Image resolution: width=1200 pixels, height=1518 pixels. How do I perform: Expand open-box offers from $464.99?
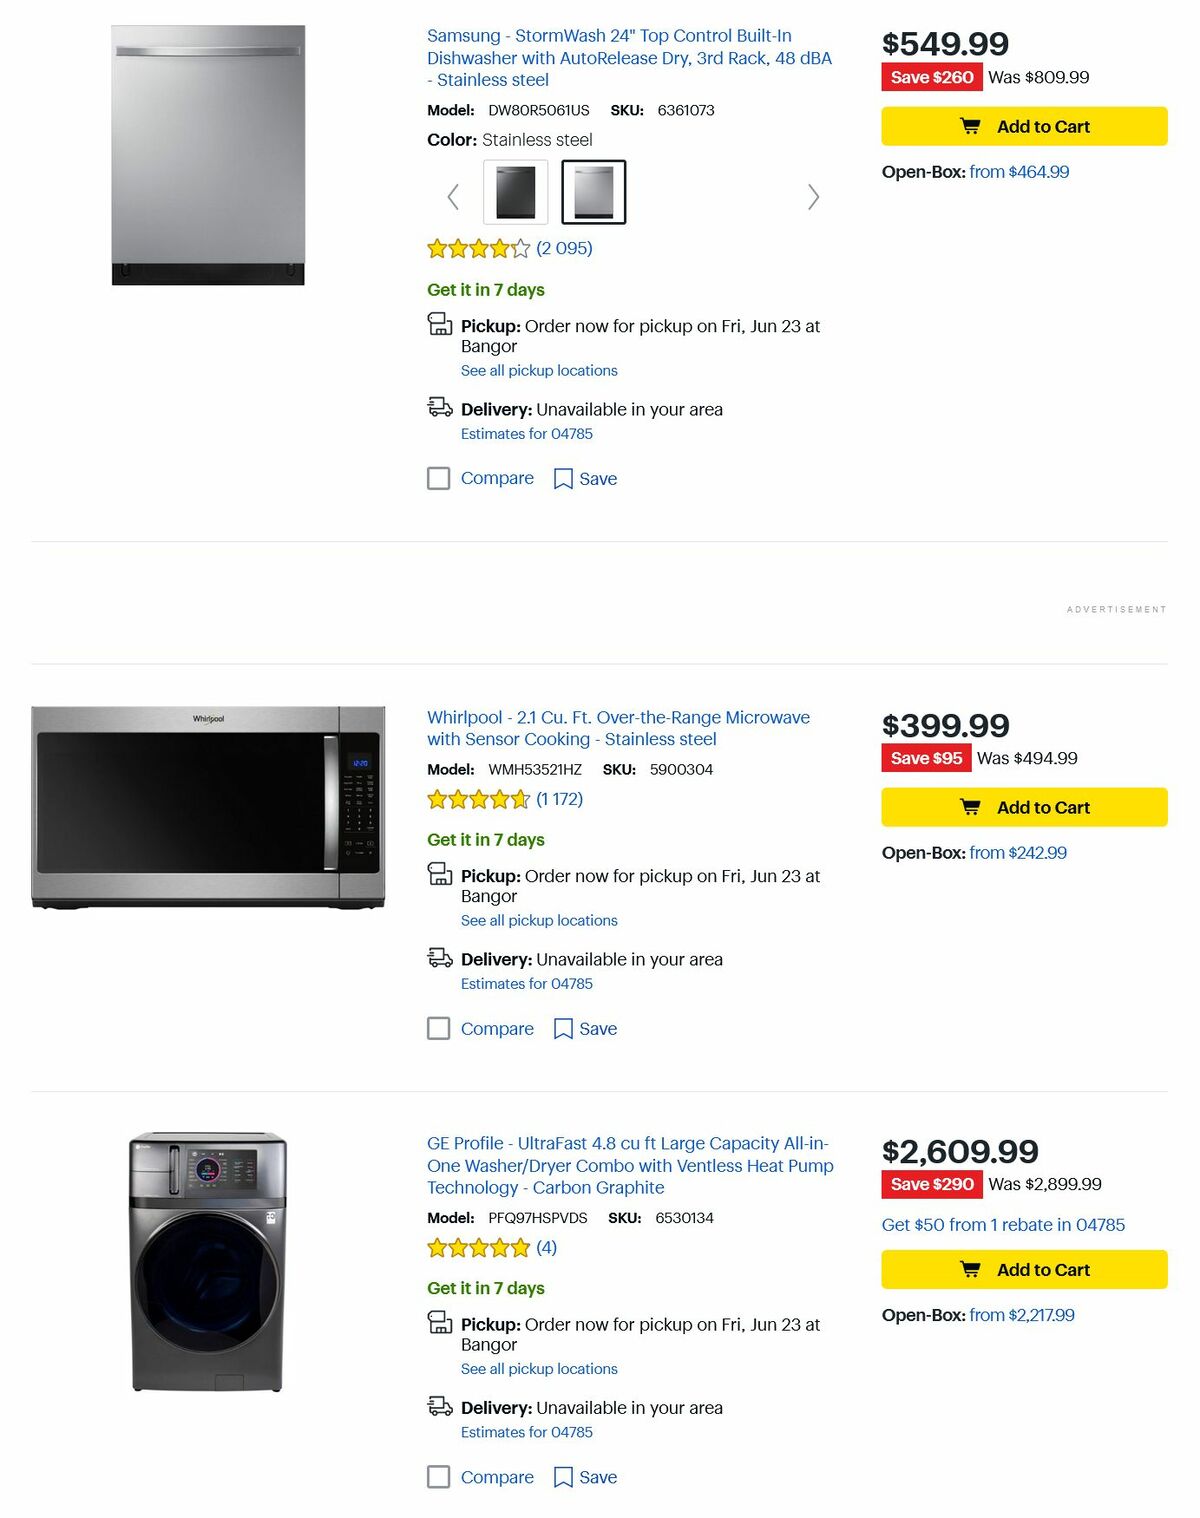coord(1018,171)
